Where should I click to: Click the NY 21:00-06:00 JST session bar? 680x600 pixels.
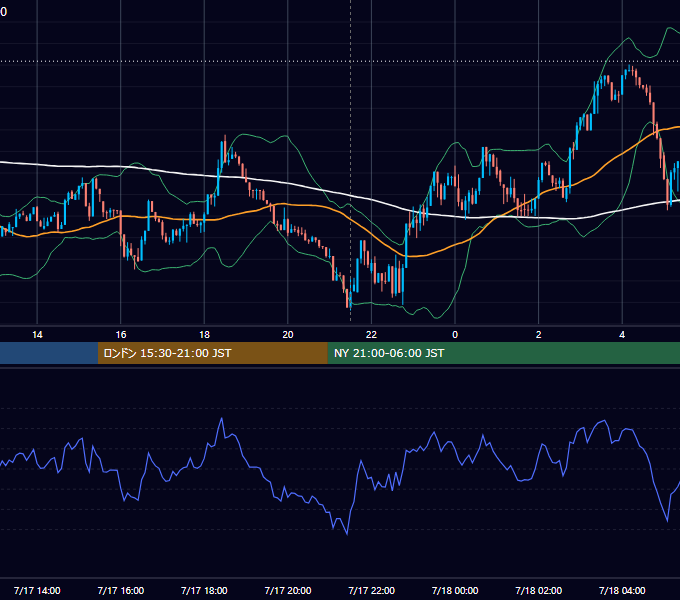(x=503, y=353)
